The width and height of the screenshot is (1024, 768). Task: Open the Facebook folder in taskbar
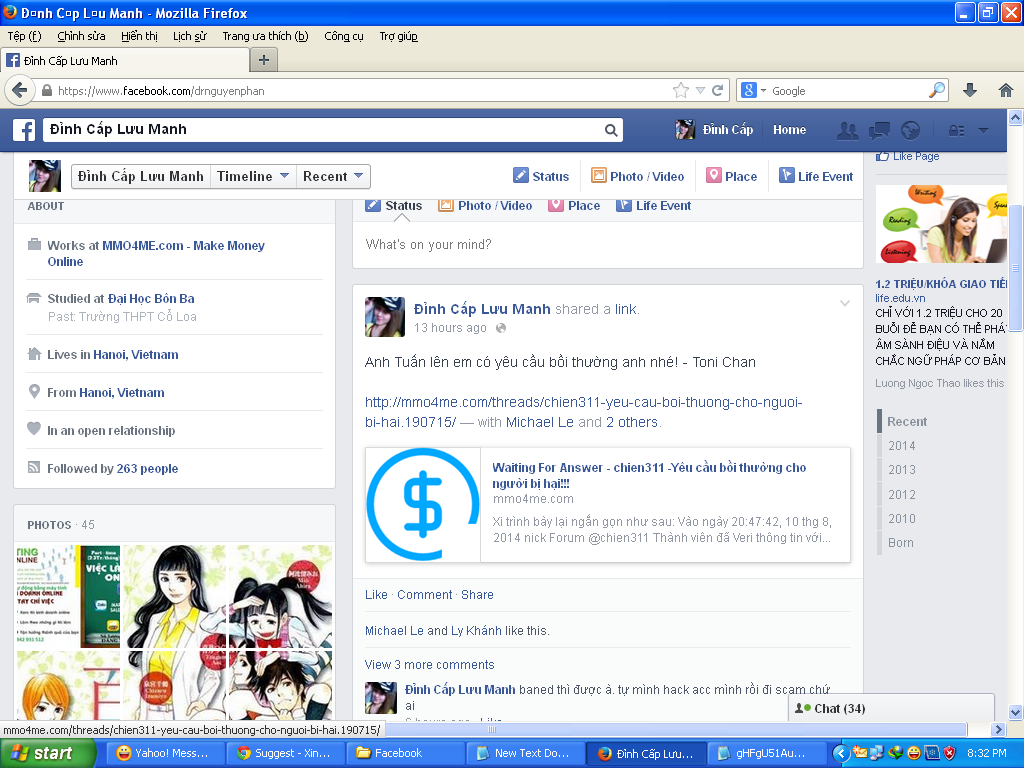(x=406, y=753)
